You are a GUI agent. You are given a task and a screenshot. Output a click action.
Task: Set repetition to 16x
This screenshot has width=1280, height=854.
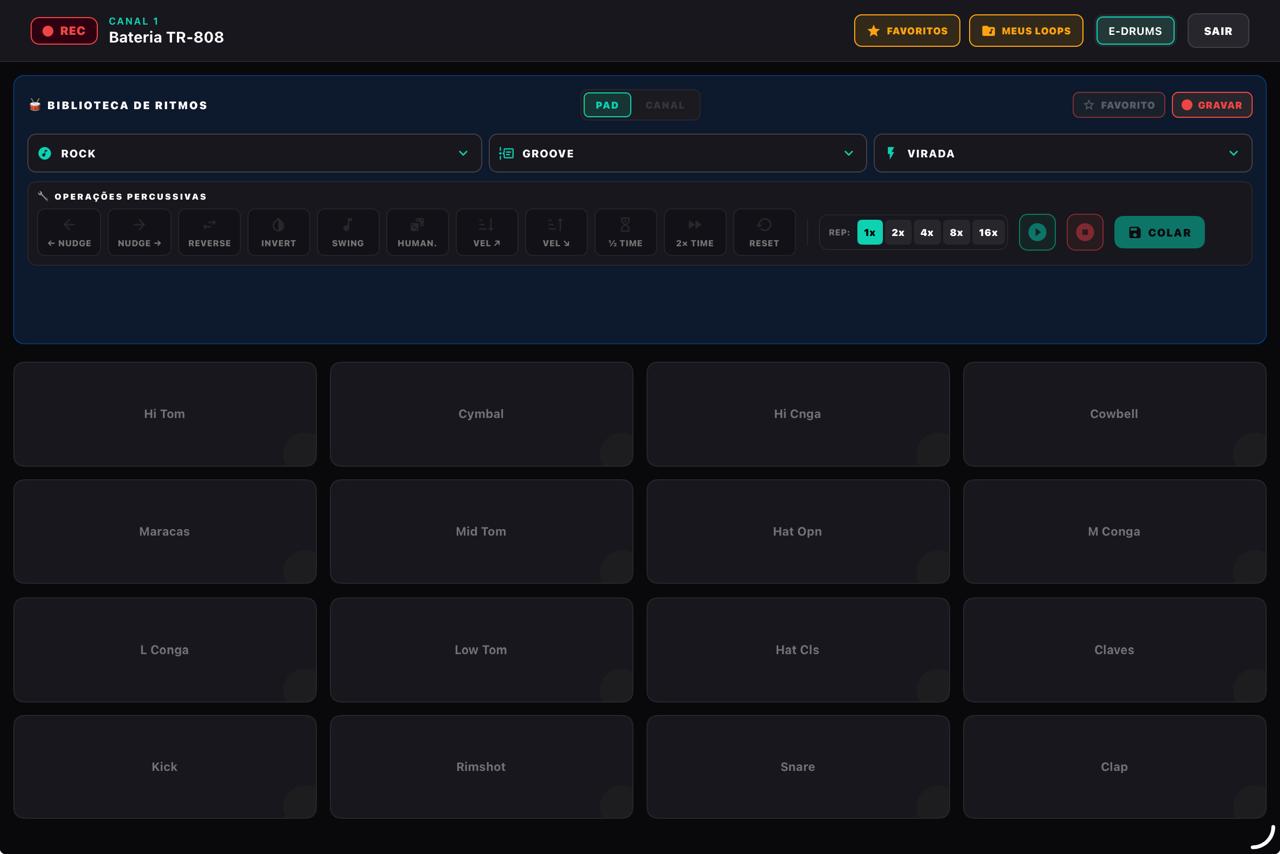click(x=988, y=232)
